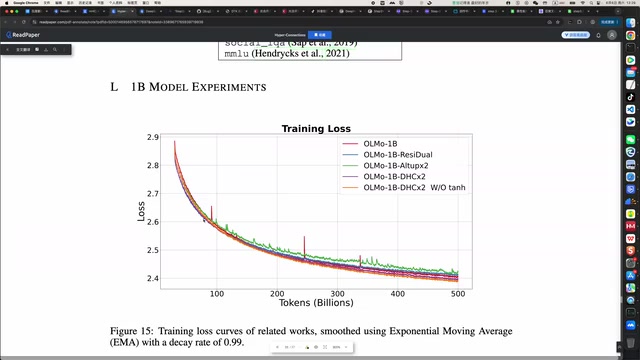Open the Apple menu
This screenshot has height=360, width=640.
[6, 3]
